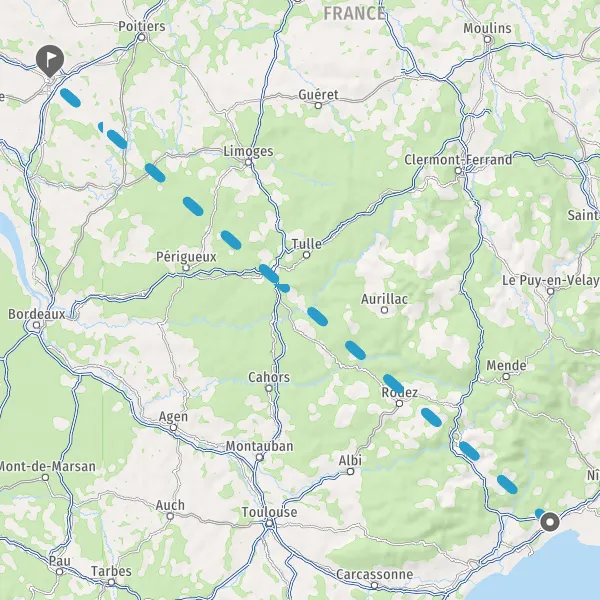Click the Carcassonne city label
The height and width of the screenshot is (600, 600).
375,574
